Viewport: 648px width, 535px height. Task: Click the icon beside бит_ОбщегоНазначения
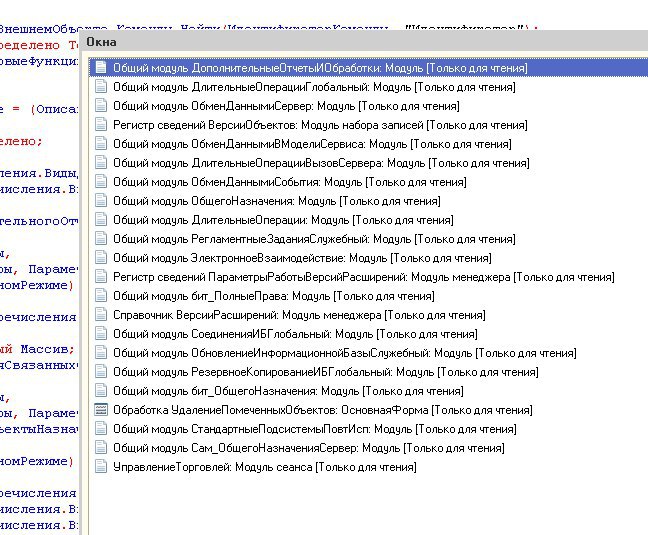point(101,391)
